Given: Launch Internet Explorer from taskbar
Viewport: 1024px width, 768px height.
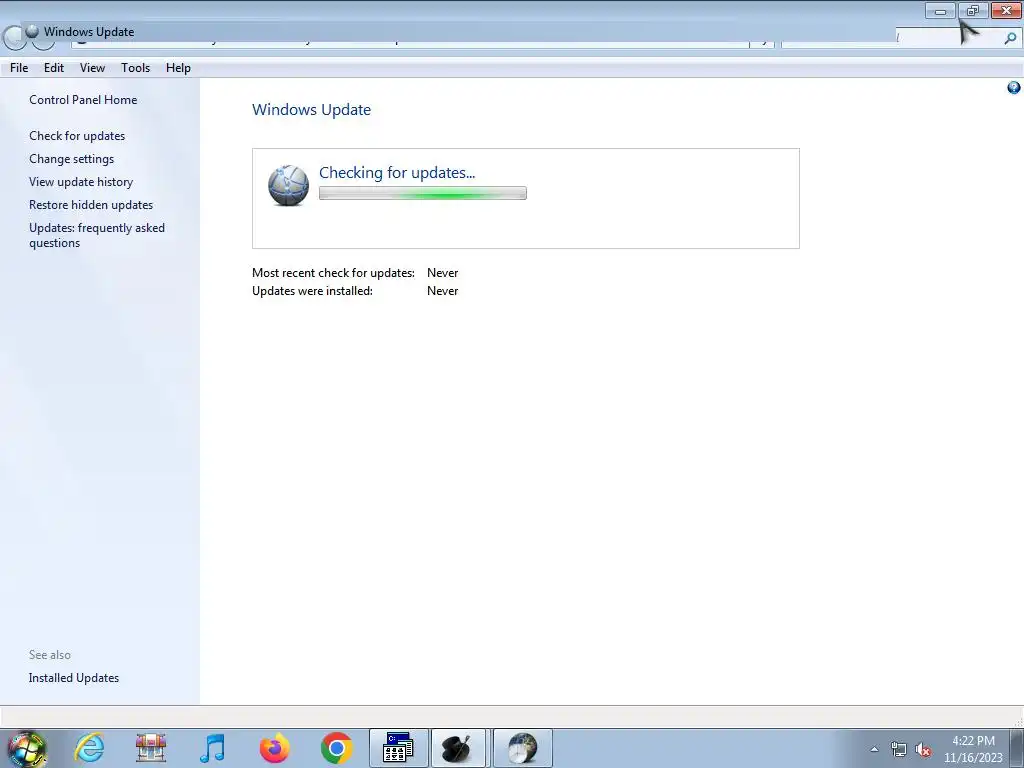Looking at the screenshot, I should (x=89, y=748).
